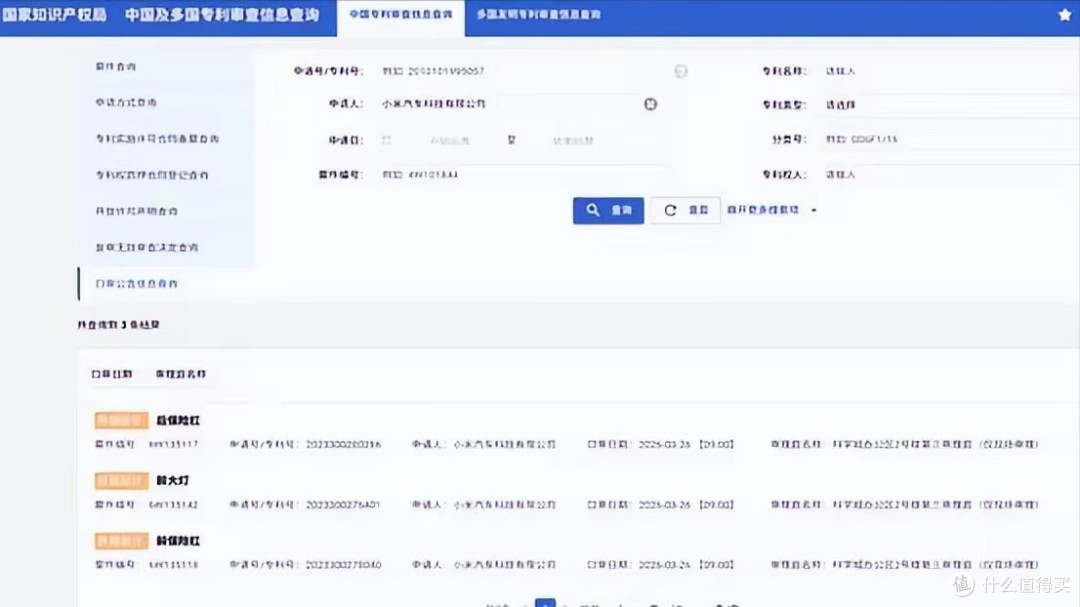Click the circular arrow reset icon

(x=670, y=210)
